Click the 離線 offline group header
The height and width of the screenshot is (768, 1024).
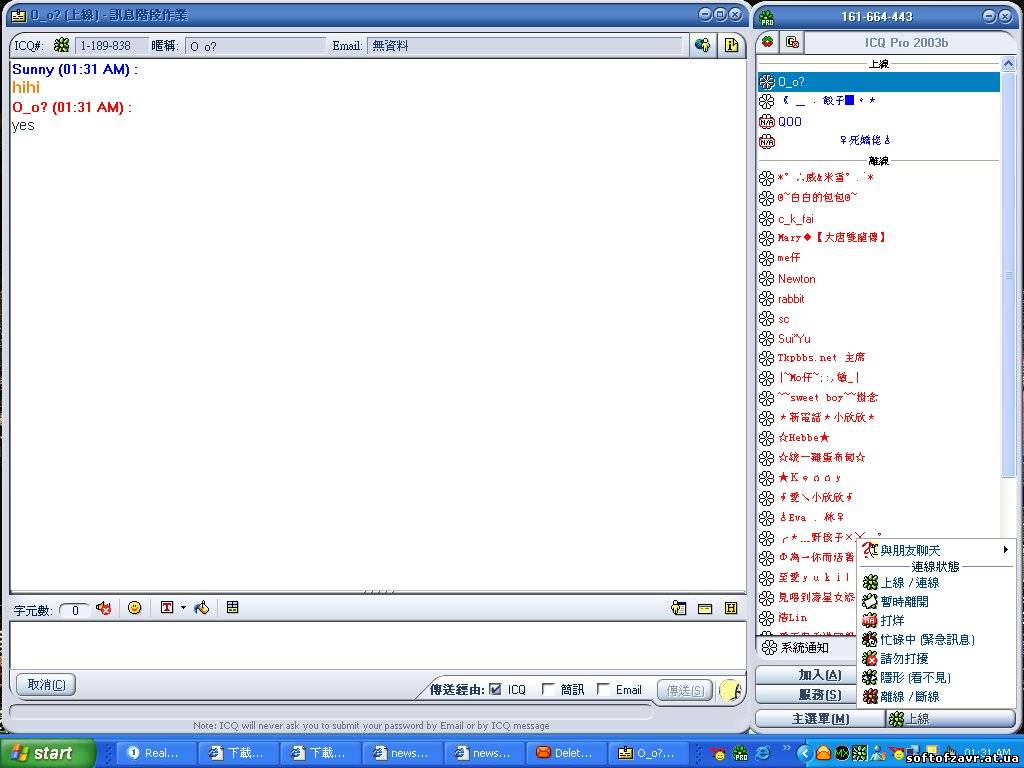pos(878,161)
